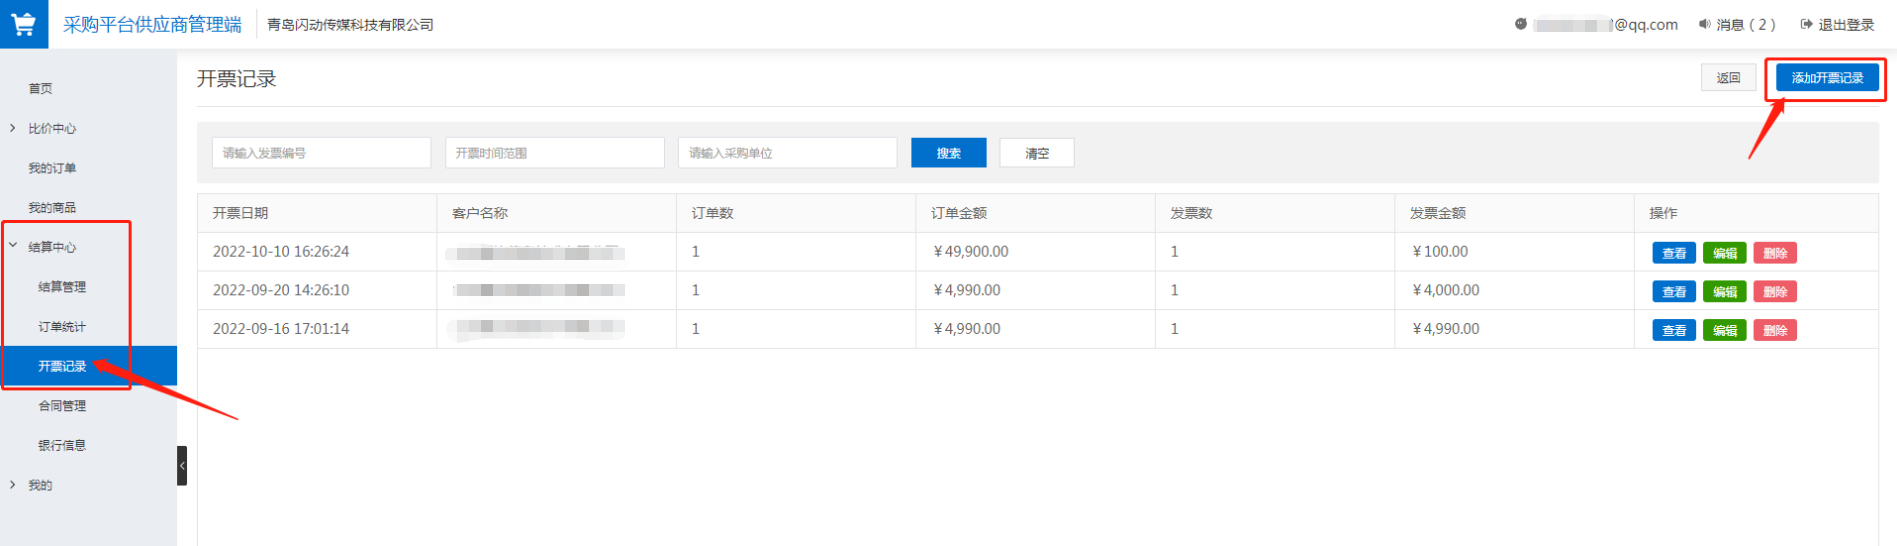Click the 返回 button
The height and width of the screenshot is (546, 1897).
click(x=1728, y=78)
